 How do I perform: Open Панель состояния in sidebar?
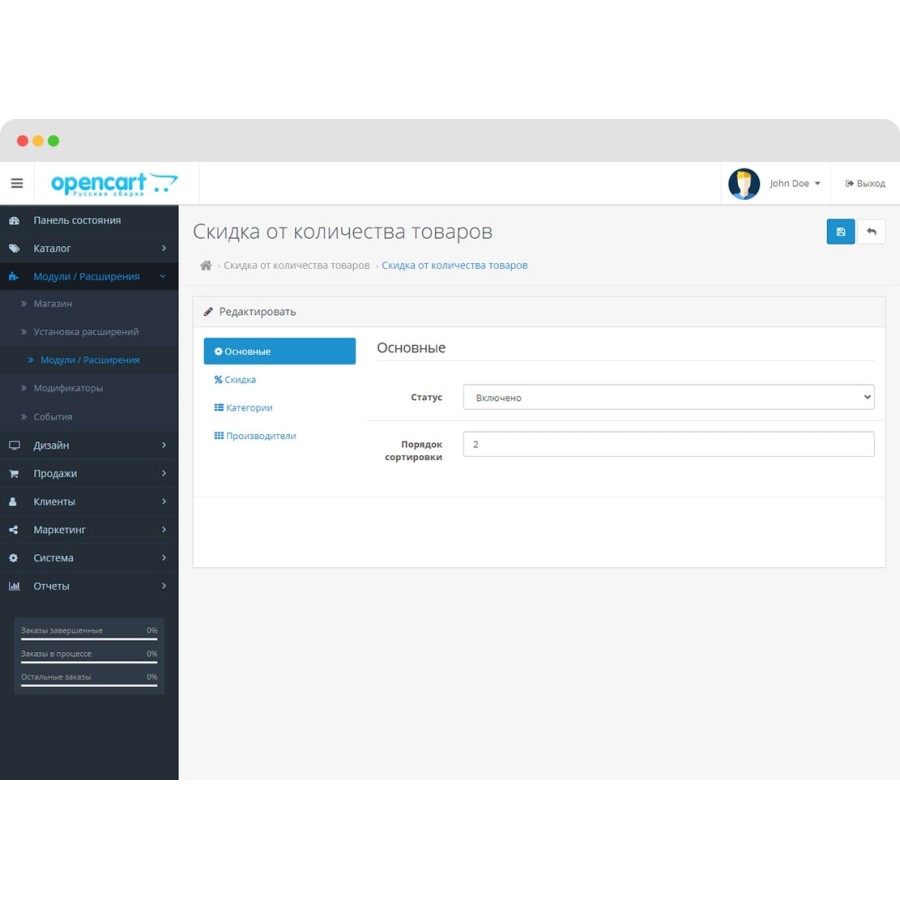click(89, 220)
